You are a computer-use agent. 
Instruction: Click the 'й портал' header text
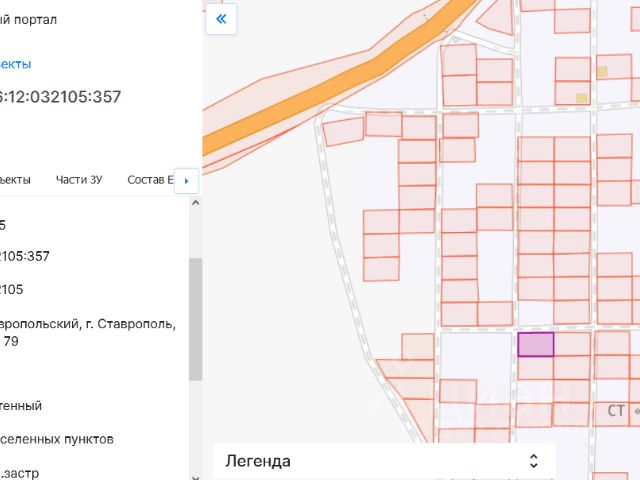[28, 19]
